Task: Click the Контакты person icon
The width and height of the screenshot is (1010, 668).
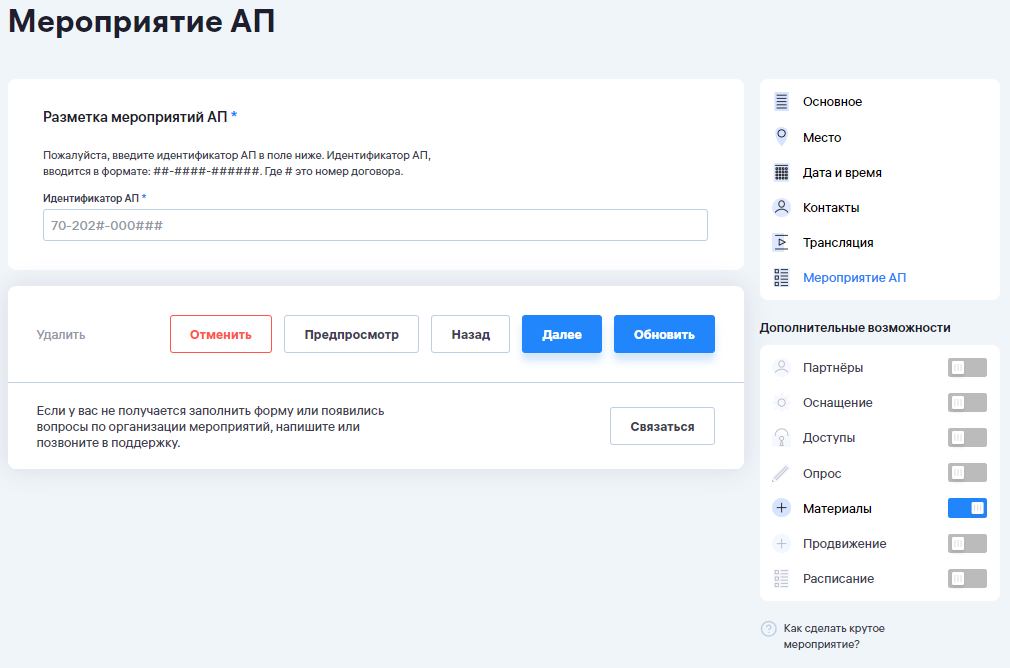Action: [x=781, y=207]
